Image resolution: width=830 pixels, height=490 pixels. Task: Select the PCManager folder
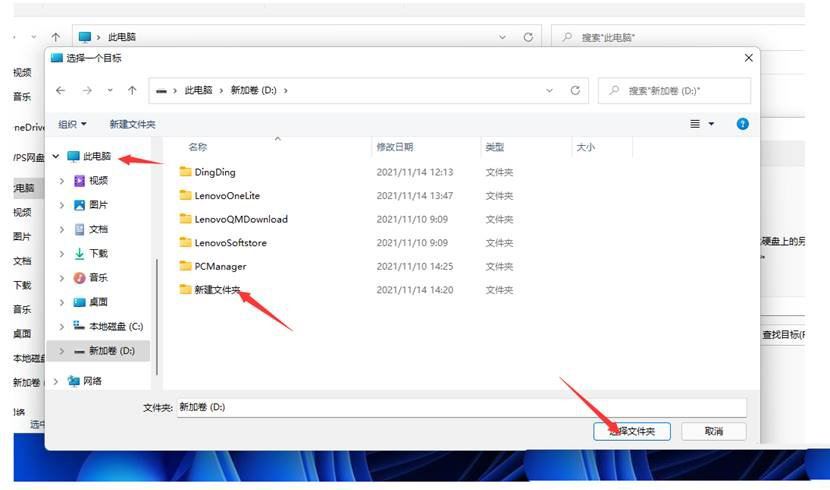tap(220, 266)
